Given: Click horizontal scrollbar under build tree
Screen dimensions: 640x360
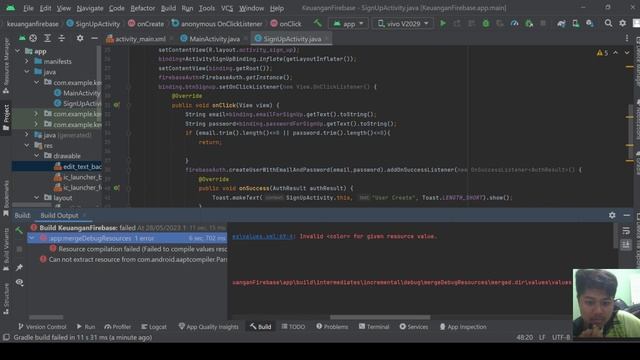Looking at the screenshot, I should pos(46,317).
